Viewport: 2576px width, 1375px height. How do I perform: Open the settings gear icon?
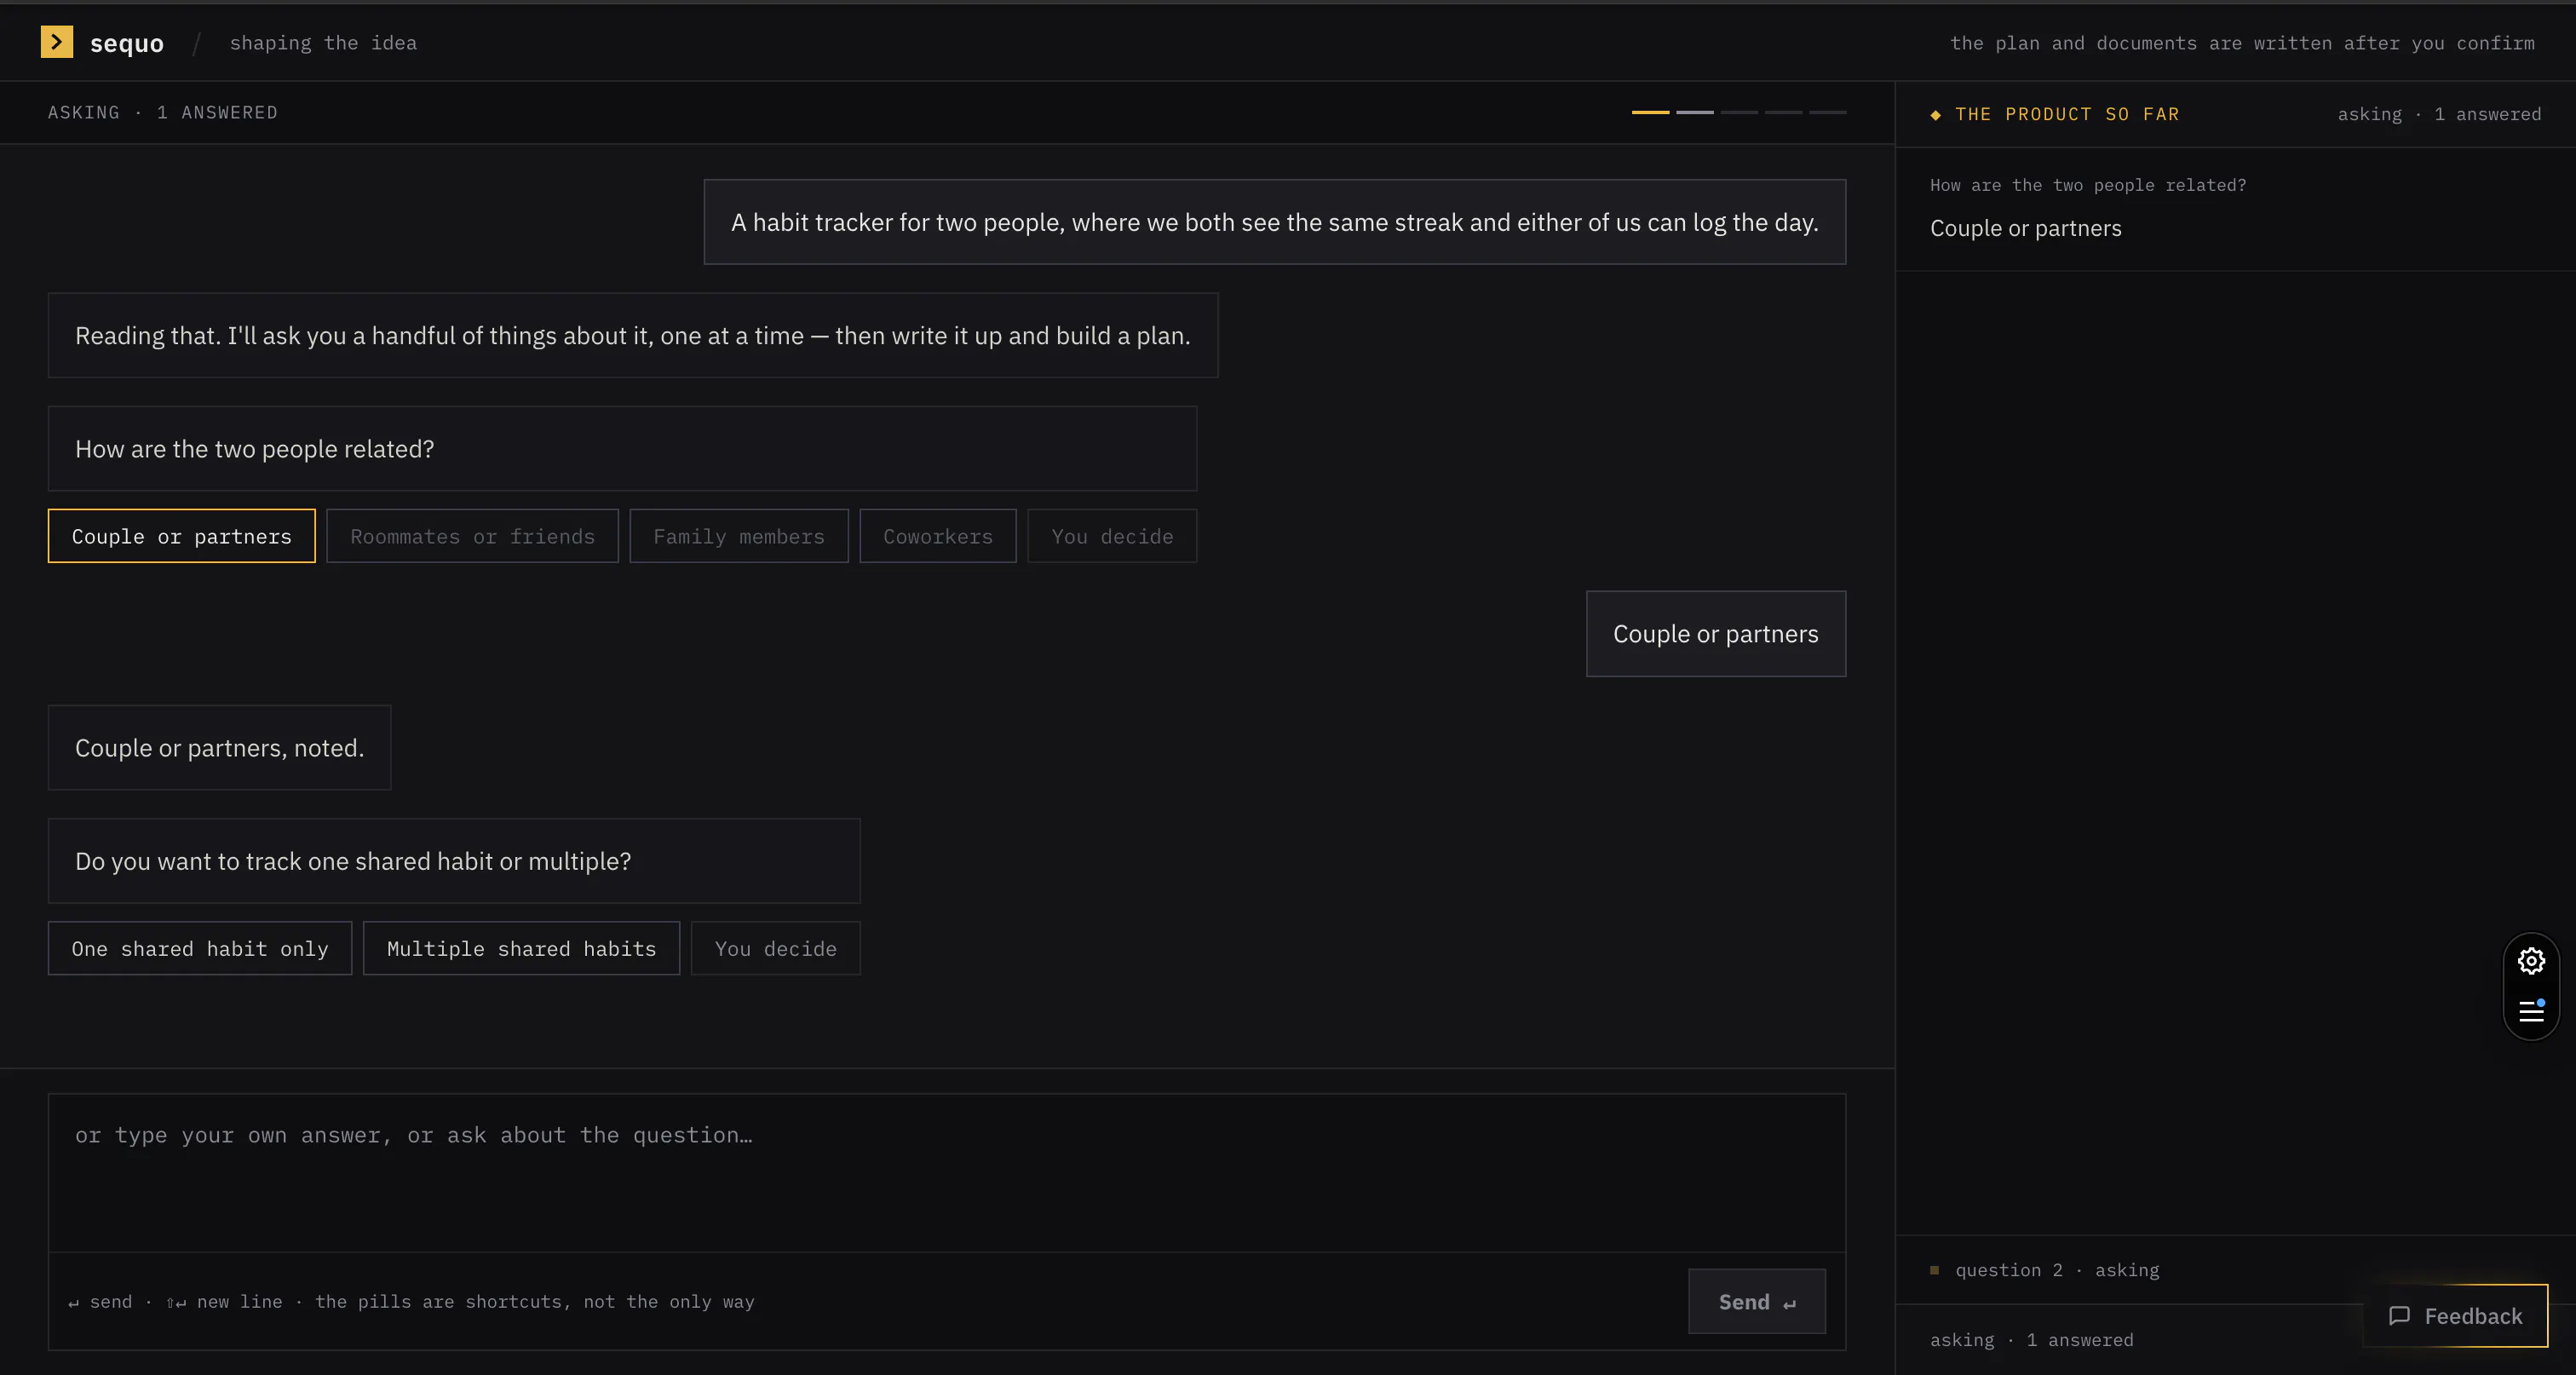(x=2531, y=961)
